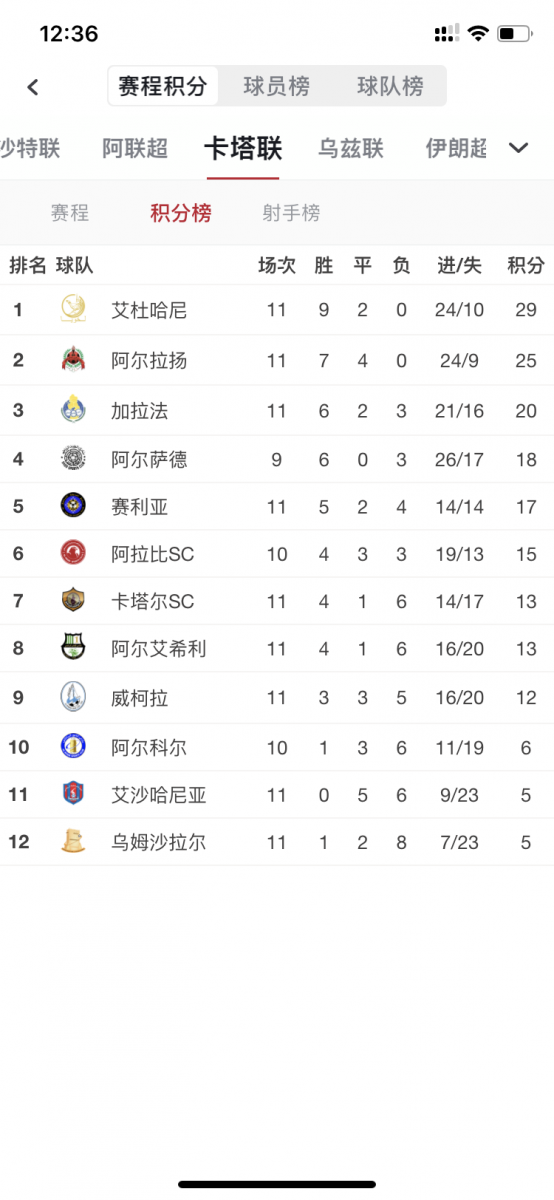Switch to the 球员榜 segment
The image size is (554, 1200).
277,86
